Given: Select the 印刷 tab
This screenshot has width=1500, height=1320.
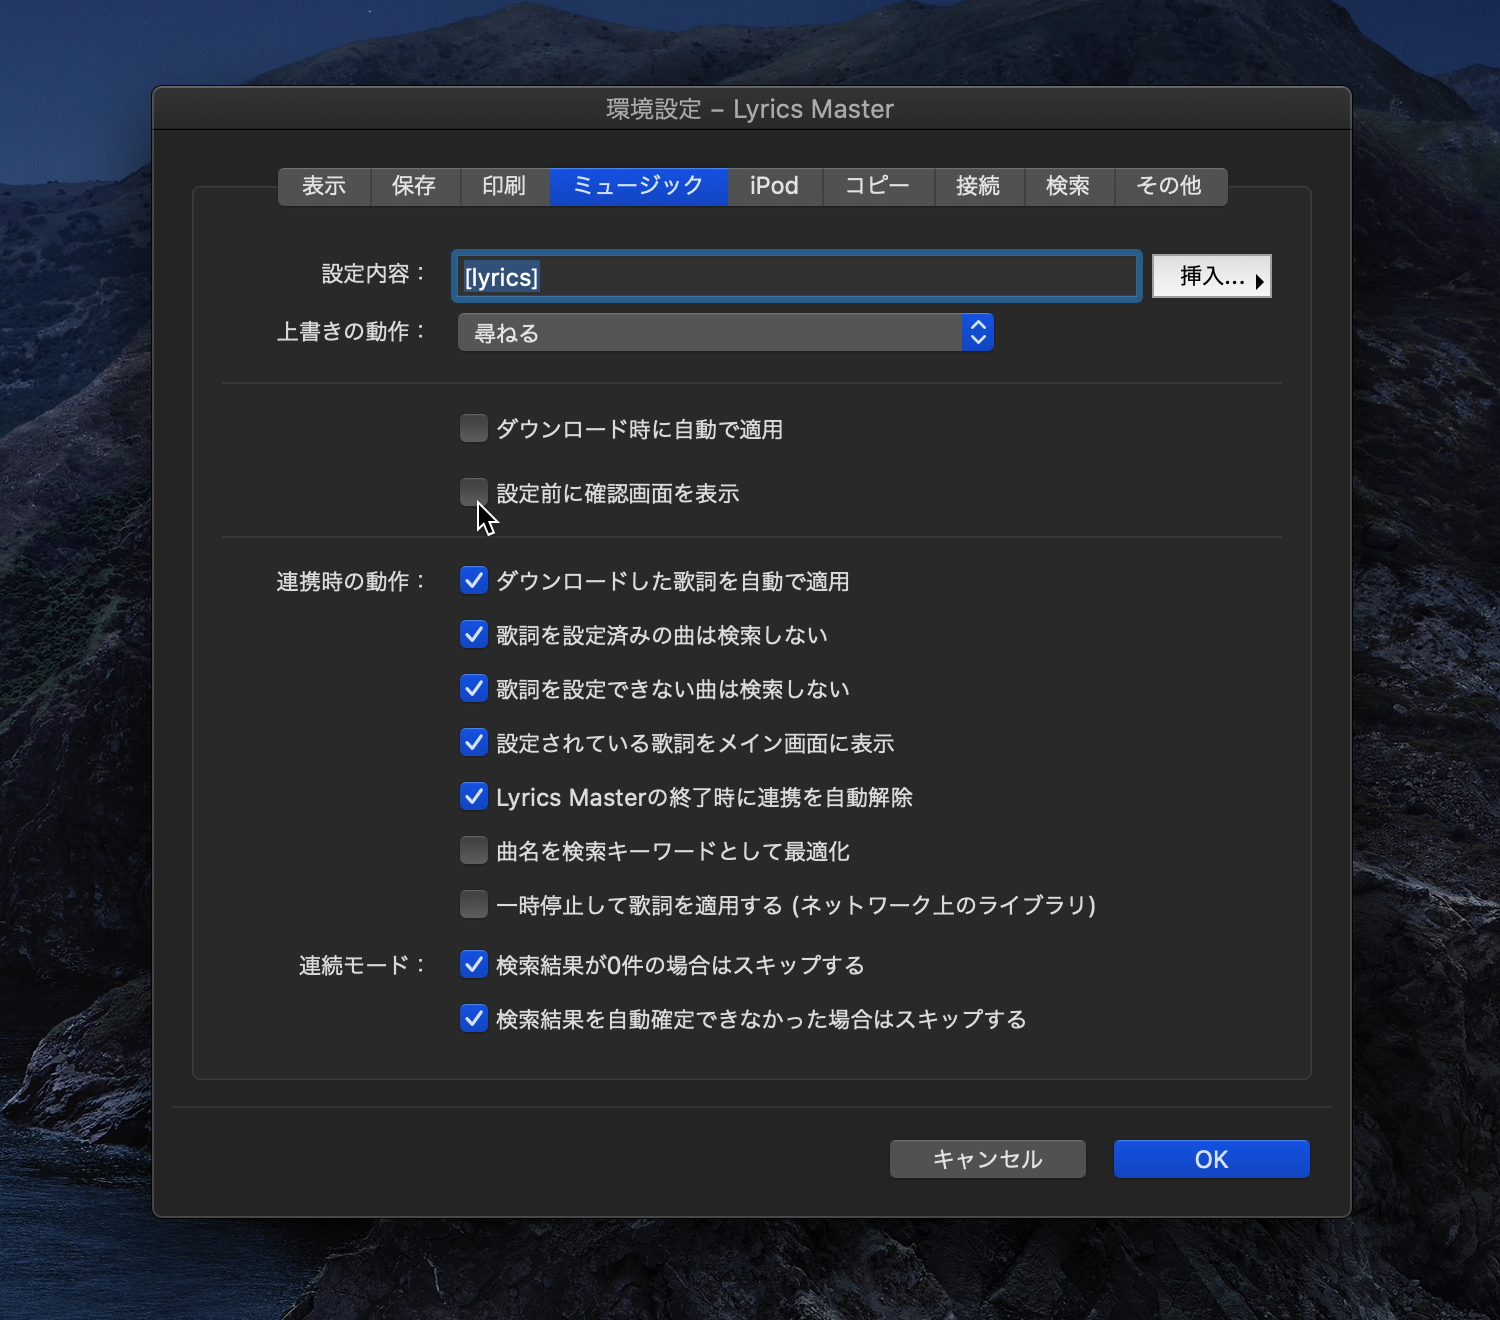Looking at the screenshot, I should (504, 186).
